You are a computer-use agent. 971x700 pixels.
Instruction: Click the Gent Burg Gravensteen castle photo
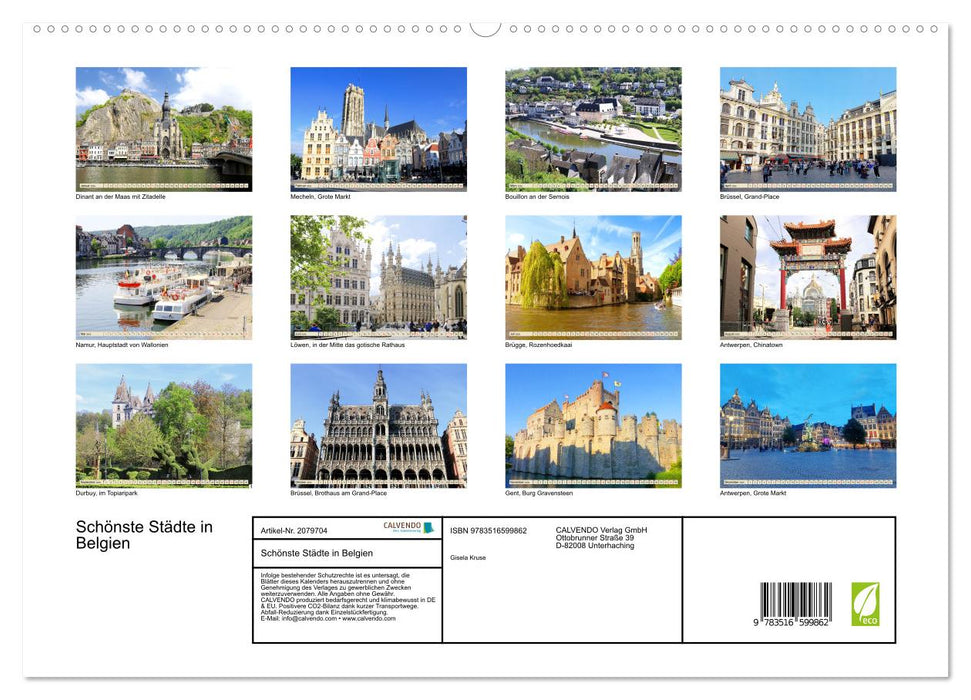click(593, 421)
